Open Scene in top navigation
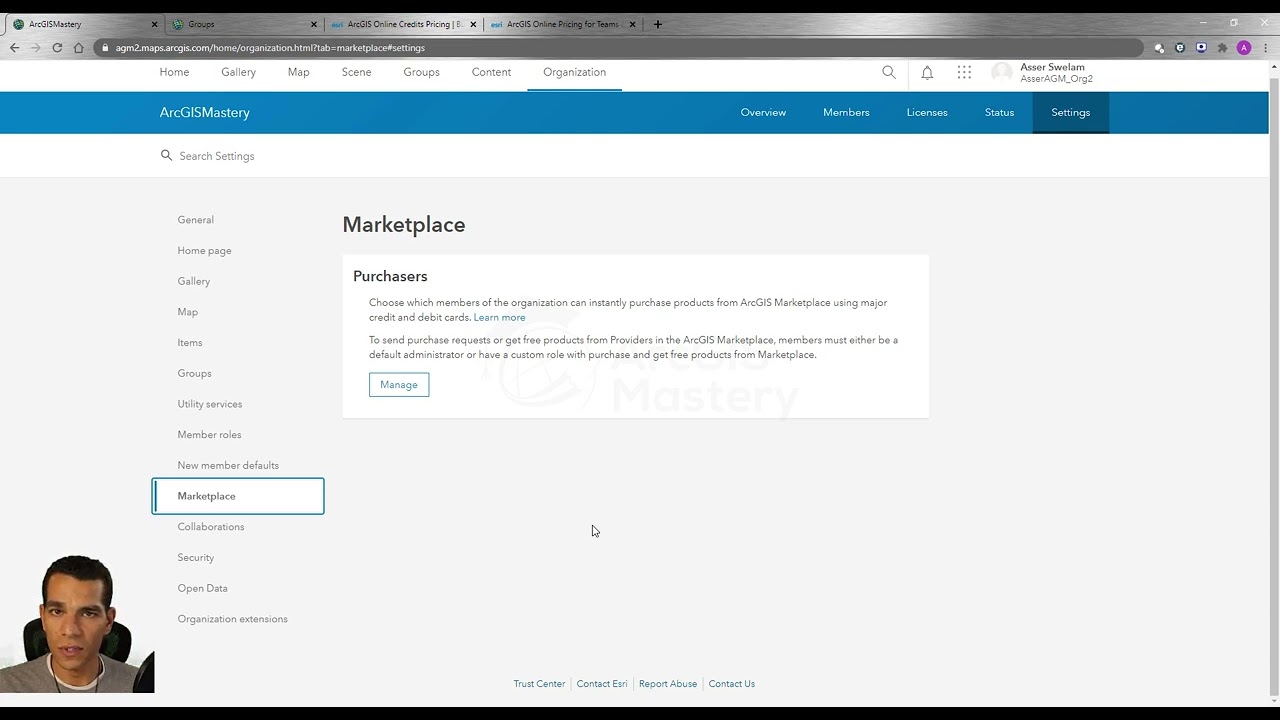 coord(357,72)
